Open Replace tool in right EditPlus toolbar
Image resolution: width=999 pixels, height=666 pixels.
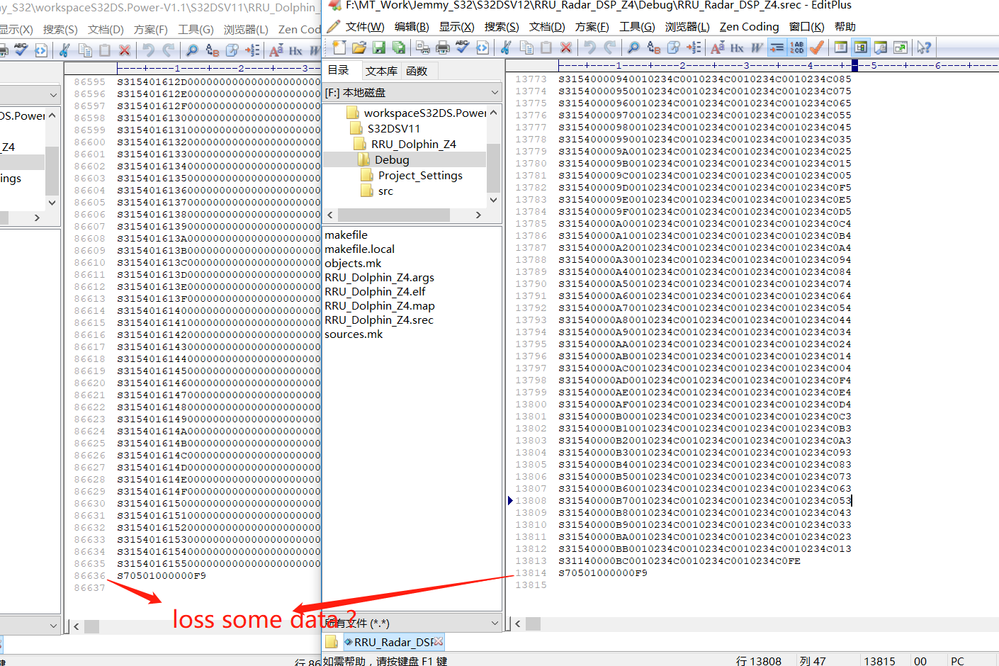point(654,48)
